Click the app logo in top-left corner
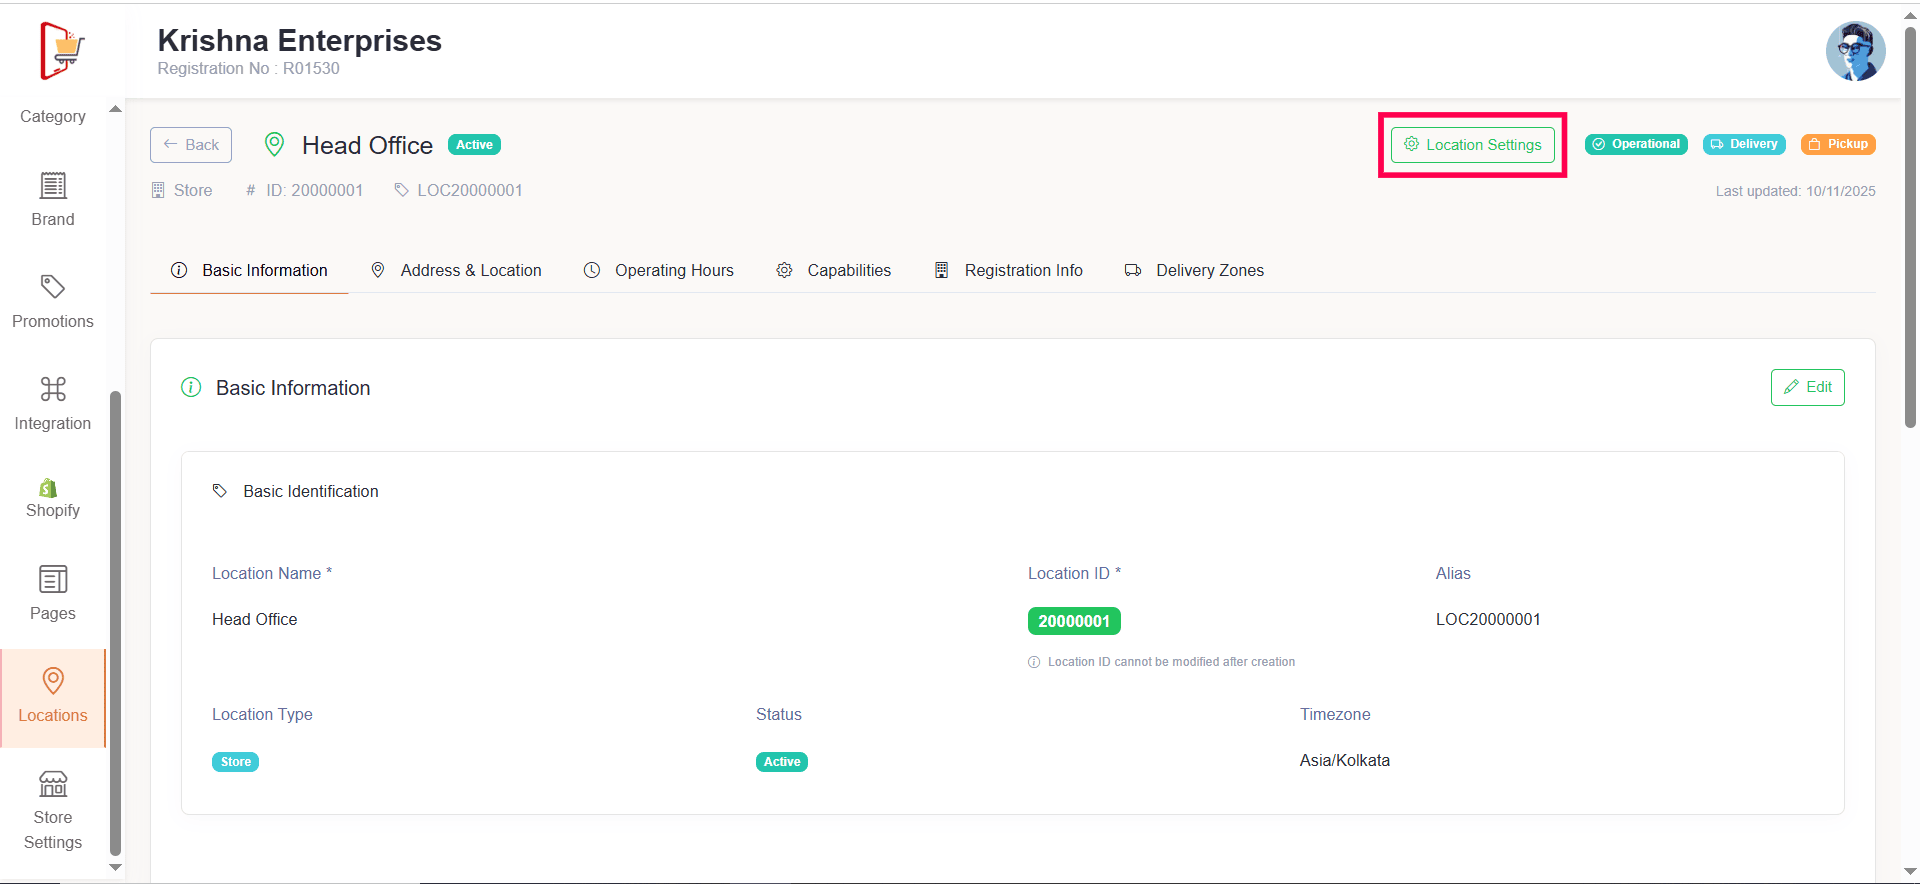Image resolution: width=1920 pixels, height=884 pixels. pyautogui.click(x=62, y=50)
